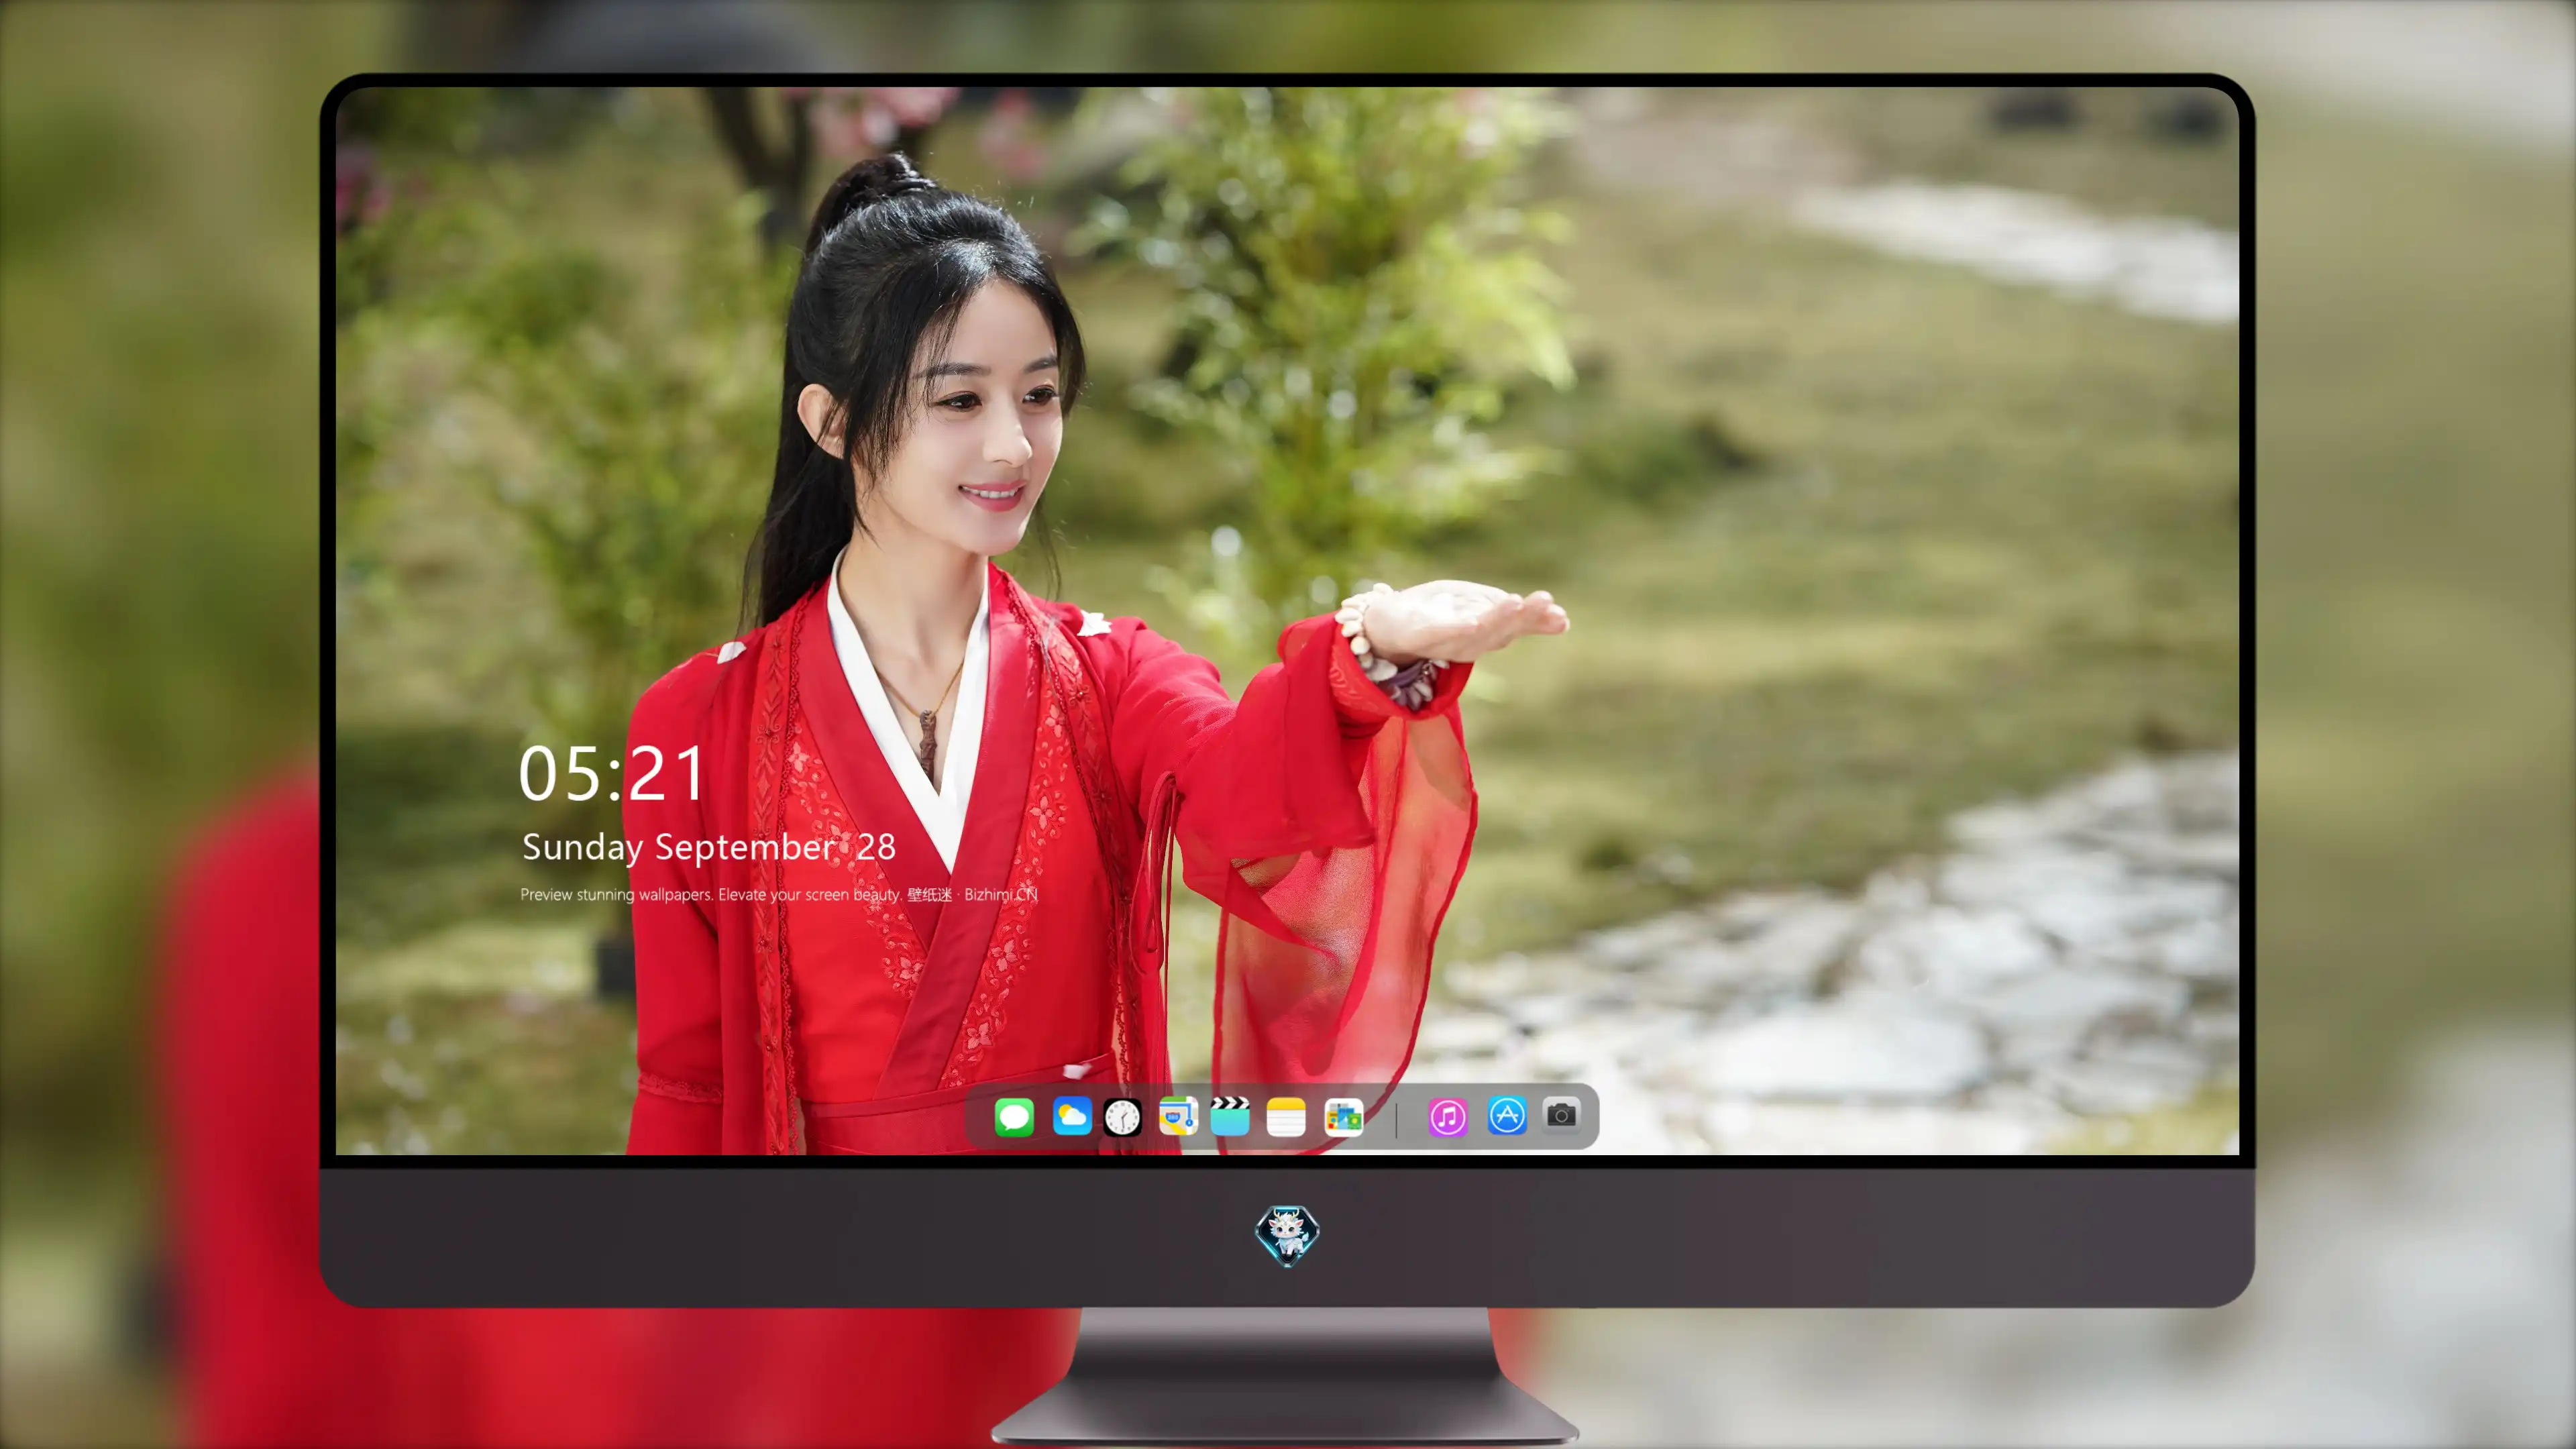This screenshot has width=2576, height=1449.
Task: Launch the Clock app from the dock
Action: point(1123,1116)
